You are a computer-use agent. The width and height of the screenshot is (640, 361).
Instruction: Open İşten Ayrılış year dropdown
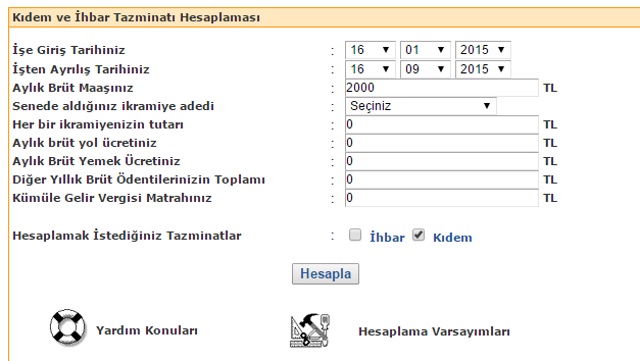483,69
